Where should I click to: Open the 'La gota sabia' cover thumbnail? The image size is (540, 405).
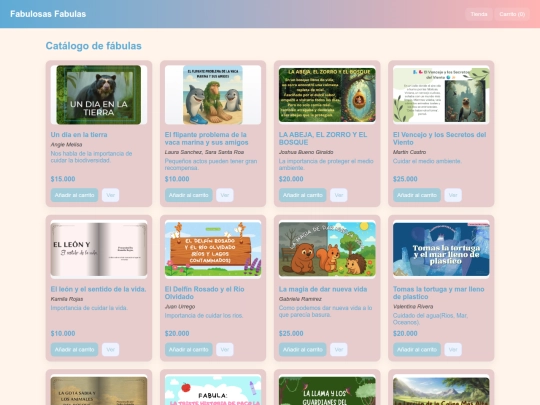pos(99,391)
